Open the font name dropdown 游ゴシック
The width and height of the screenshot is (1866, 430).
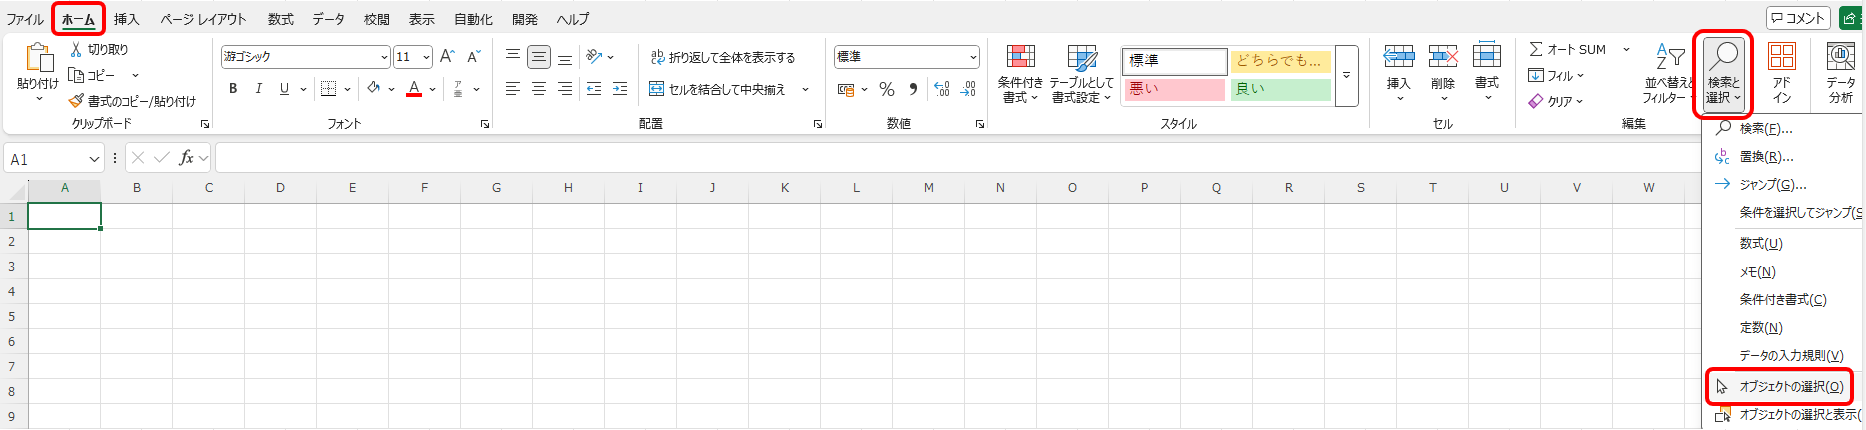point(384,58)
